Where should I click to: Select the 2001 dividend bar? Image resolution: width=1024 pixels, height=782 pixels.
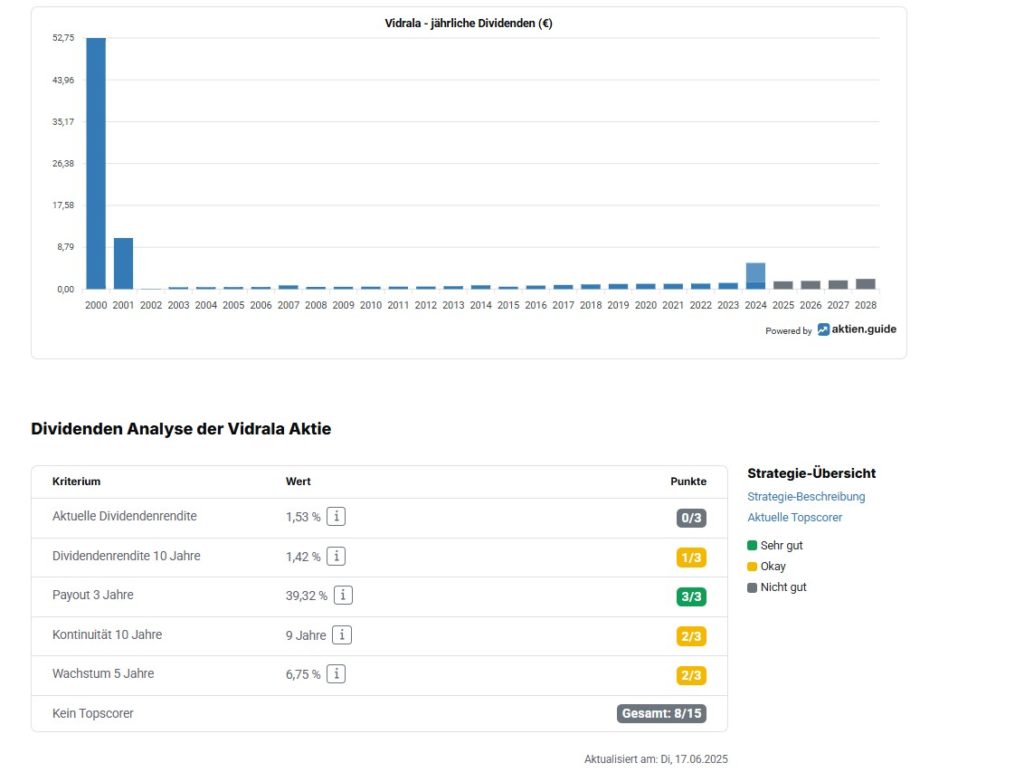click(123, 263)
